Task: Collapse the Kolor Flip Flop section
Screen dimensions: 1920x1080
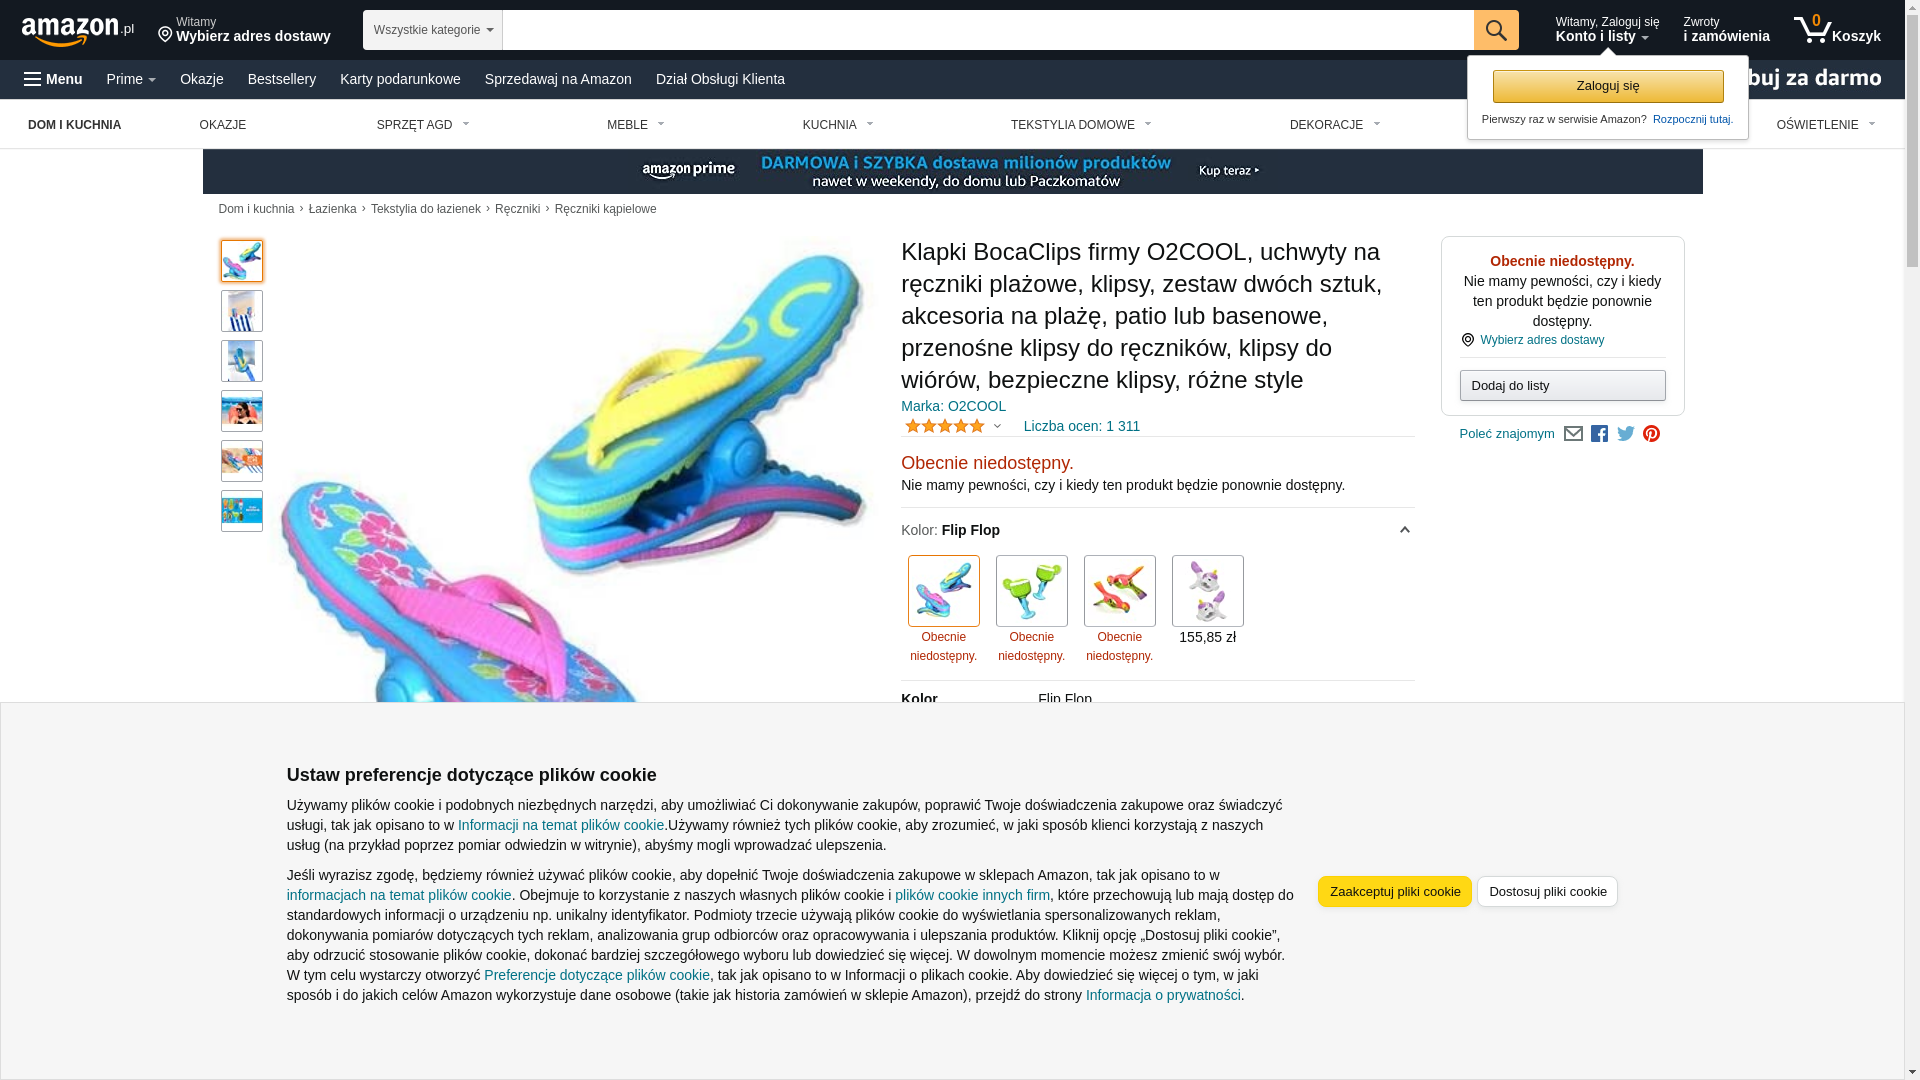Action: coord(1404,530)
